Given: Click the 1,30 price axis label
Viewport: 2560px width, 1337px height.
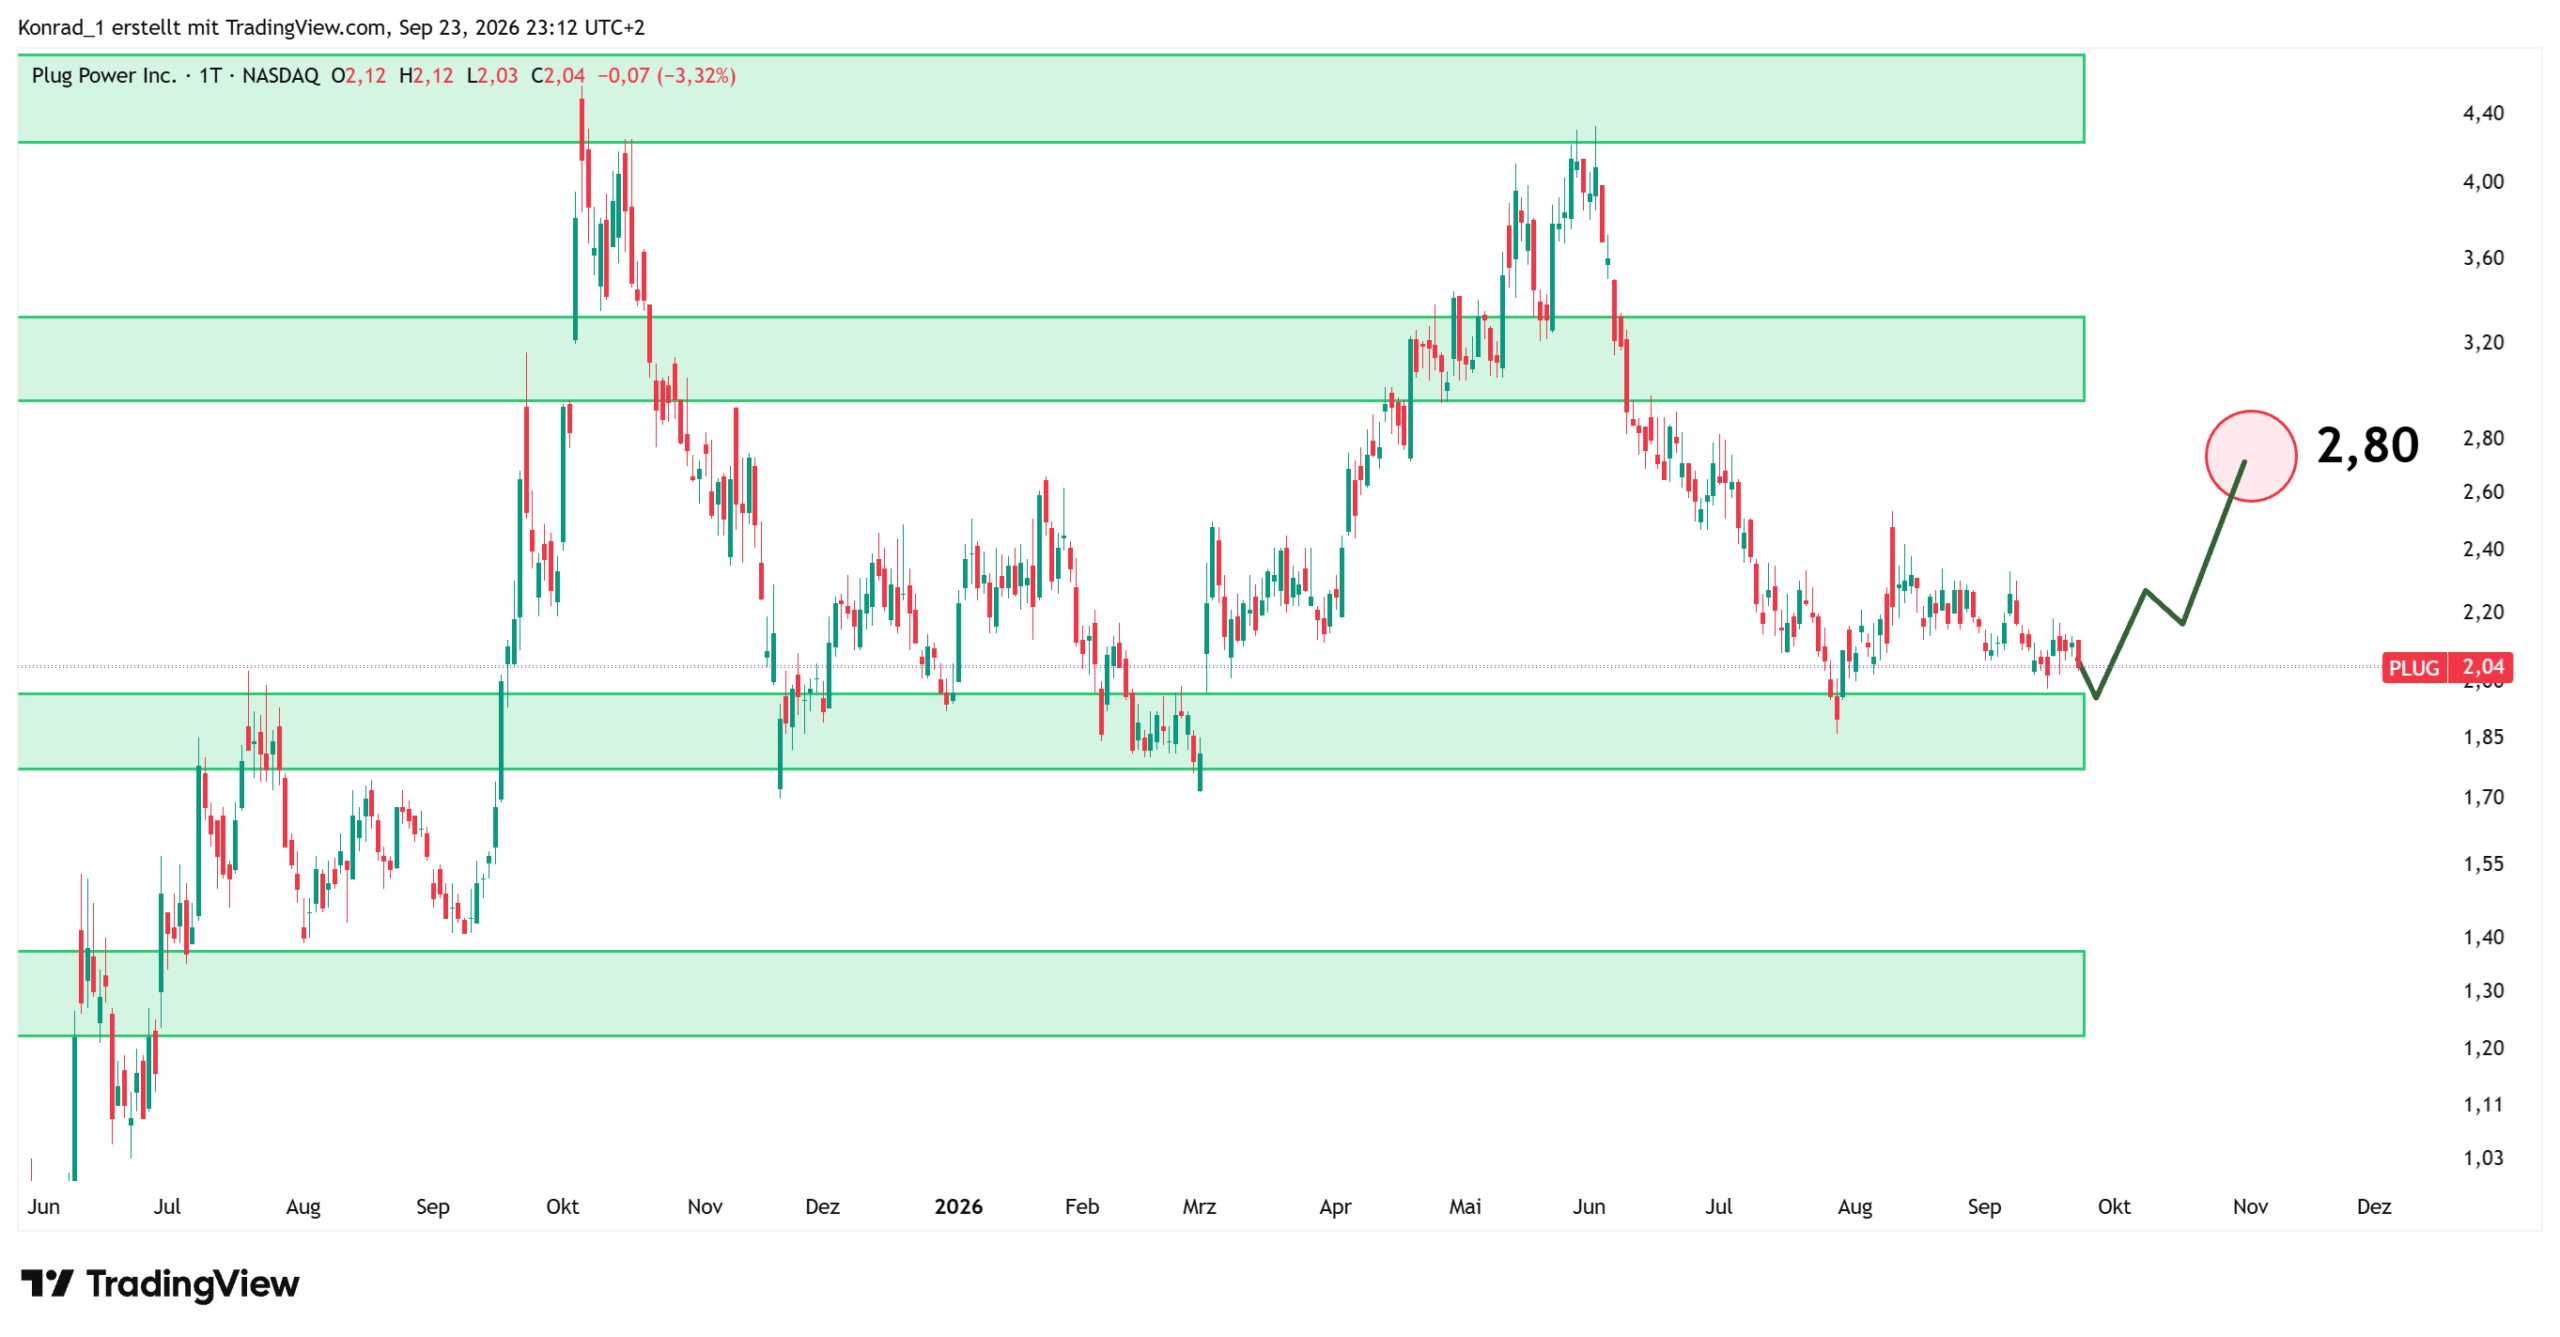Looking at the screenshot, I should 2482,991.
